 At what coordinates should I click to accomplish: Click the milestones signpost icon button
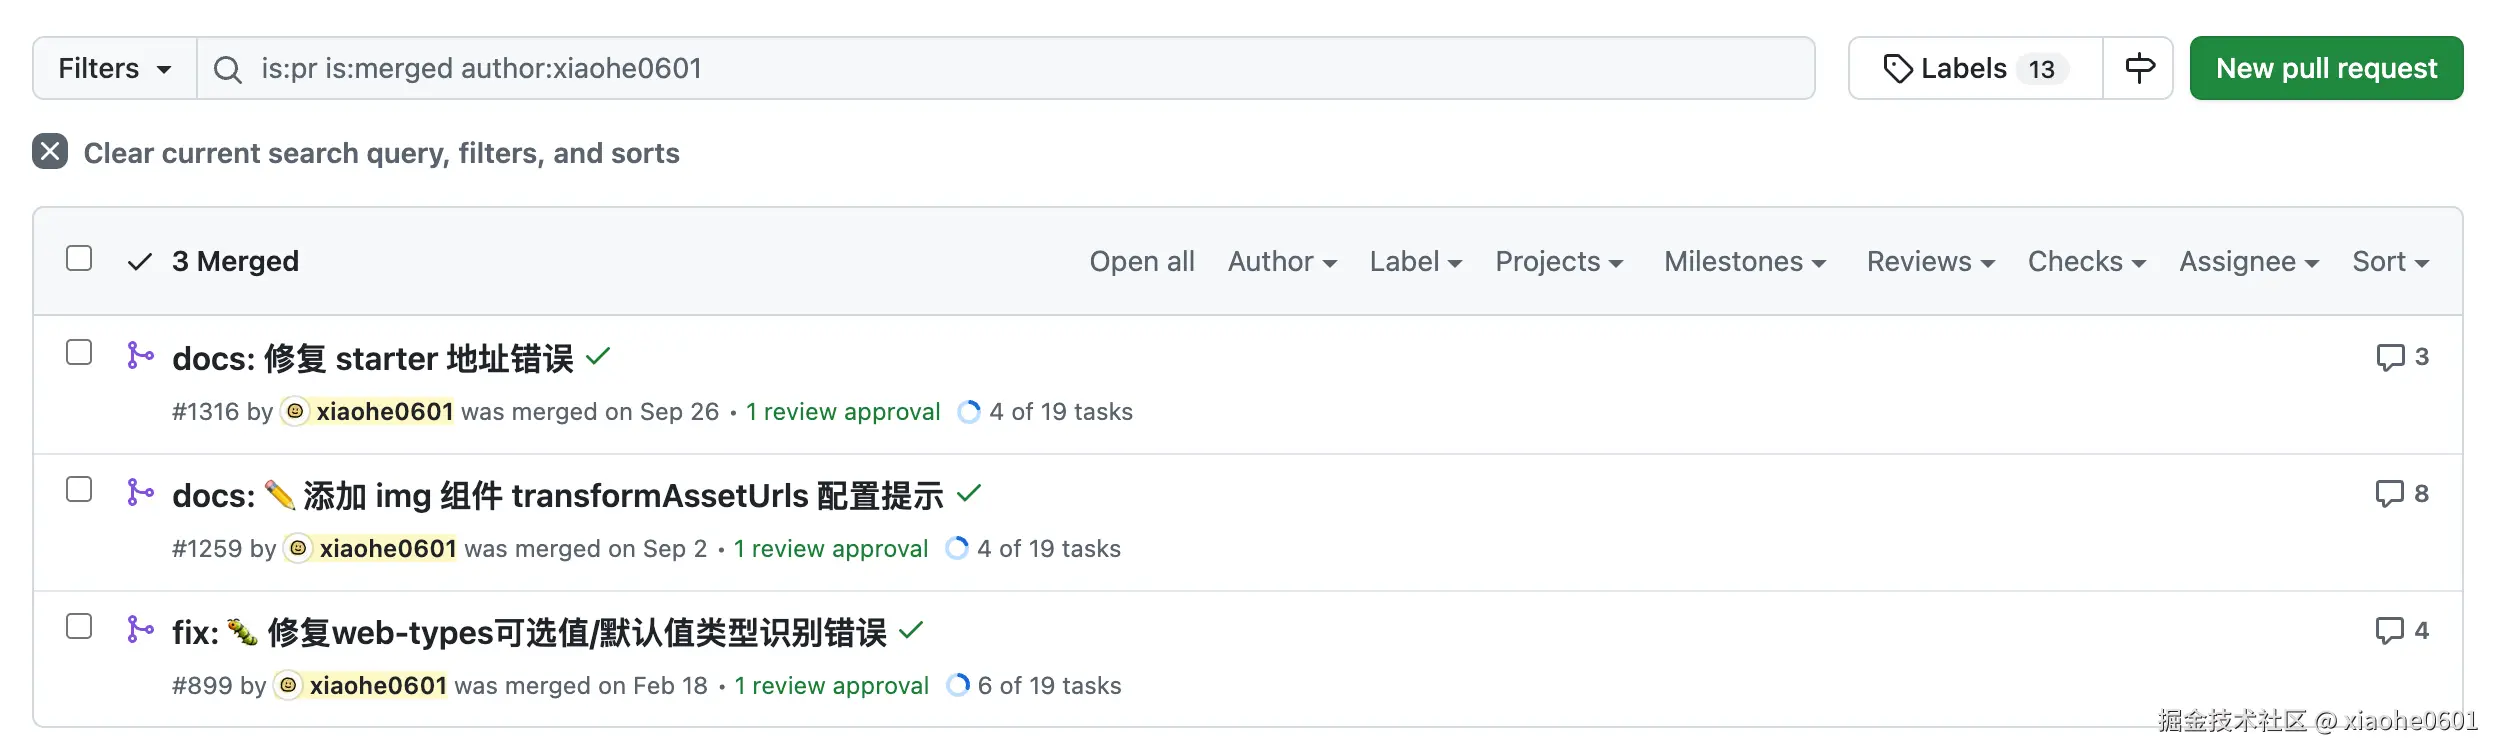pos(2138,68)
